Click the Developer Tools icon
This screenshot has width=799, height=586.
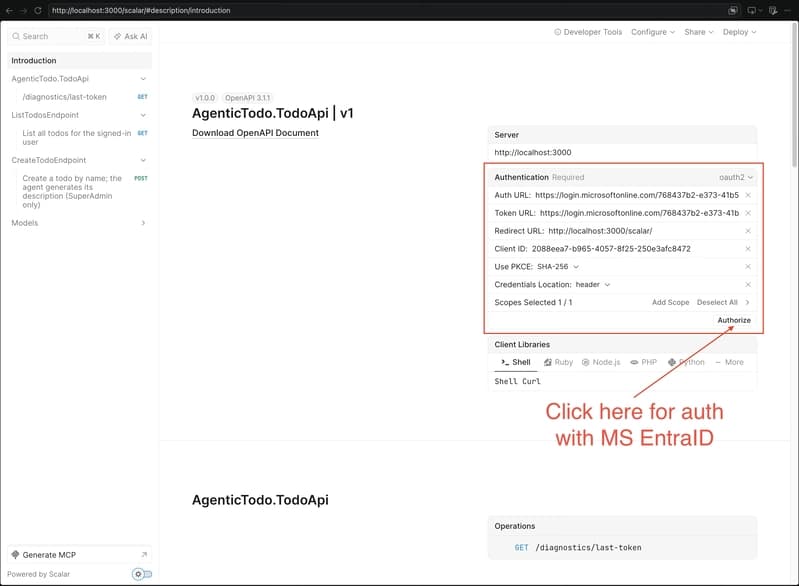tap(557, 32)
